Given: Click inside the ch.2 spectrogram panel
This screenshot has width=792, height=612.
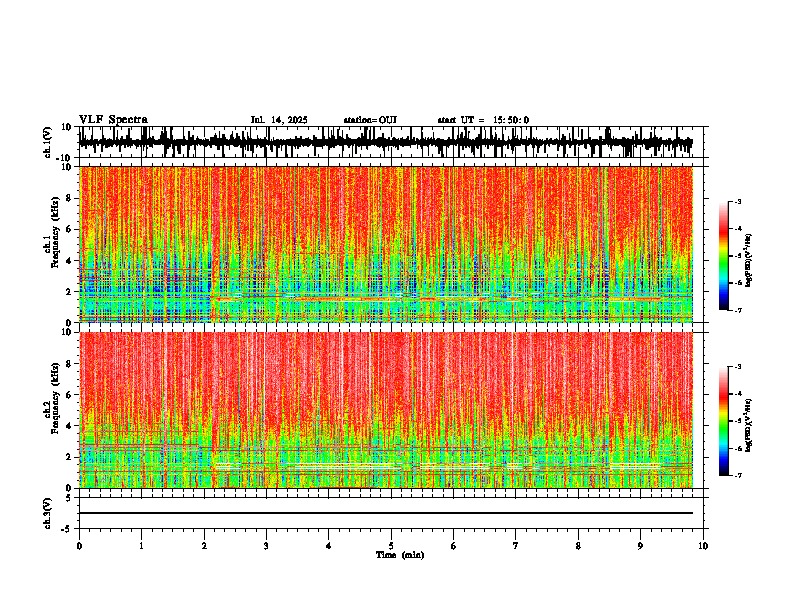Looking at the screenshot, I should tap(386, 410).
